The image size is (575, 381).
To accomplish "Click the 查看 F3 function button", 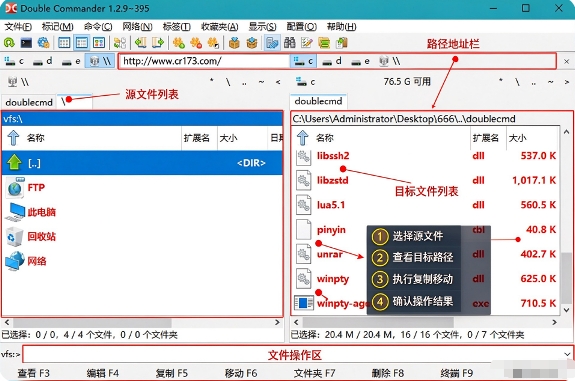I will tap(34, 373).
